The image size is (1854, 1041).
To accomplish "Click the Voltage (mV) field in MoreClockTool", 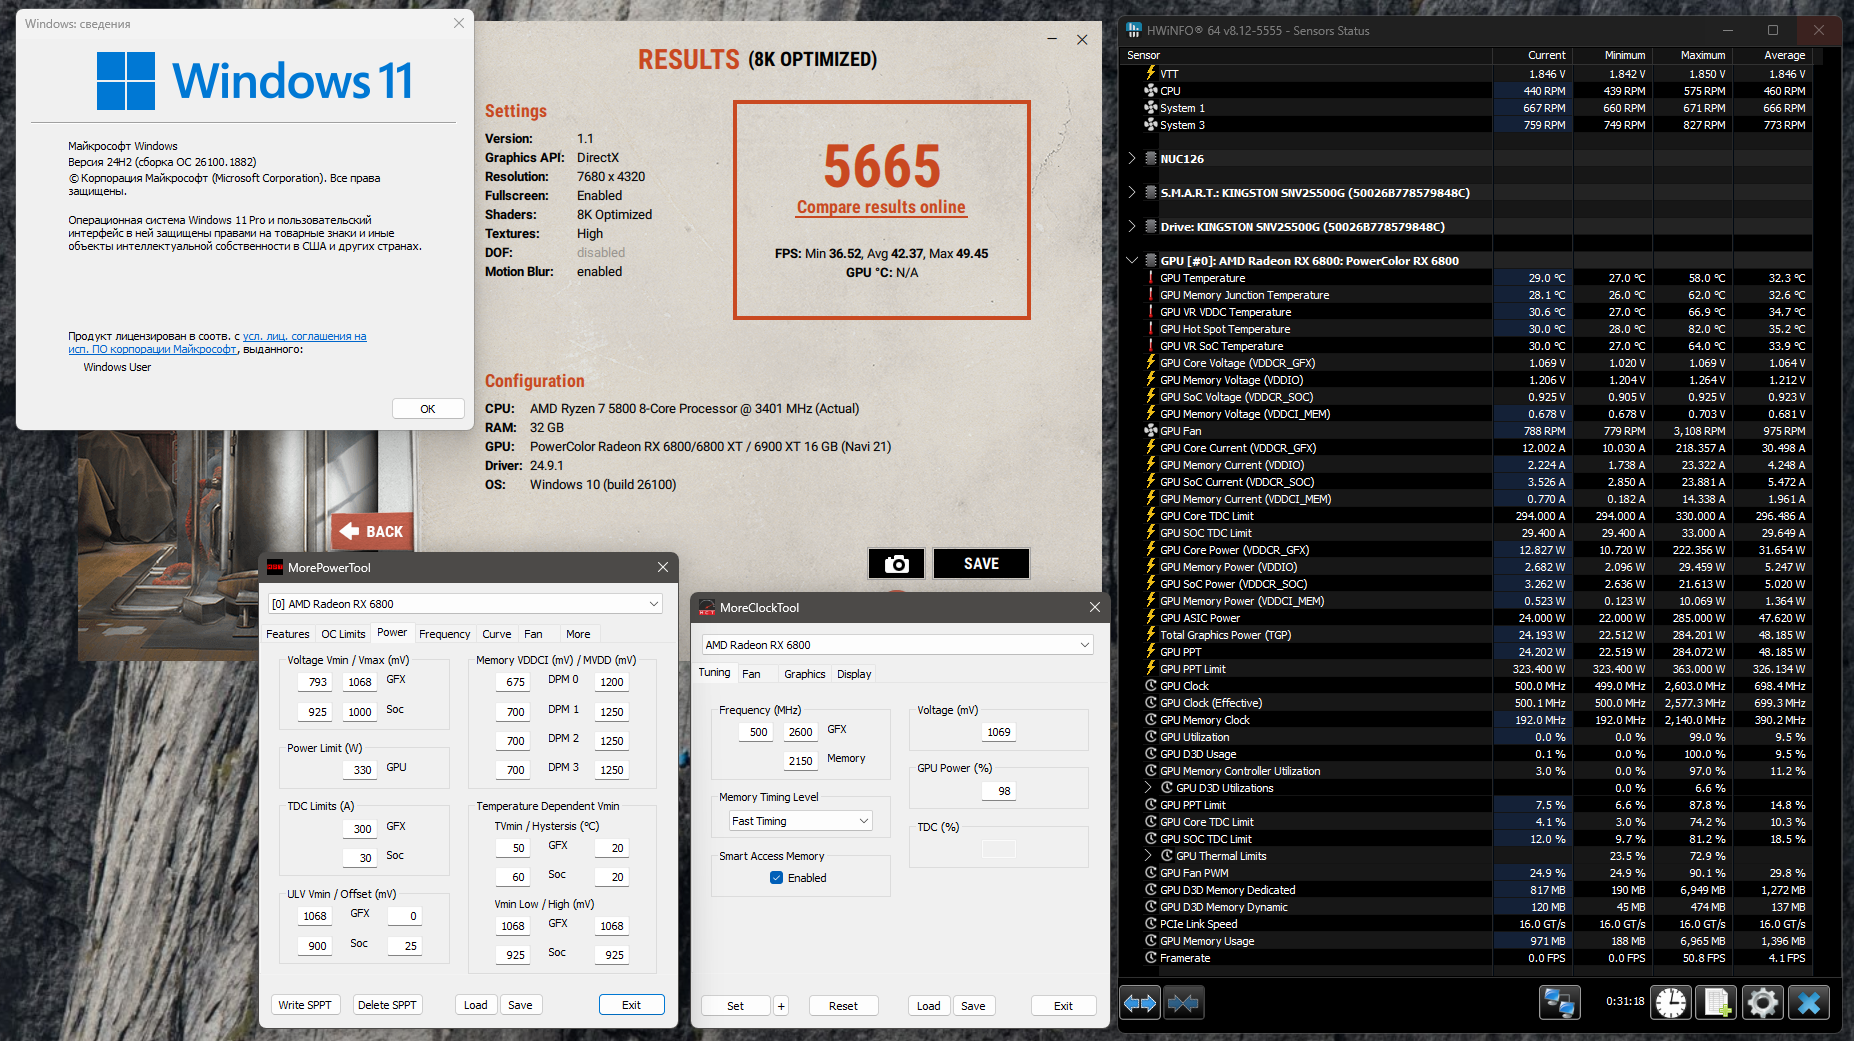I will click(998, 732).
